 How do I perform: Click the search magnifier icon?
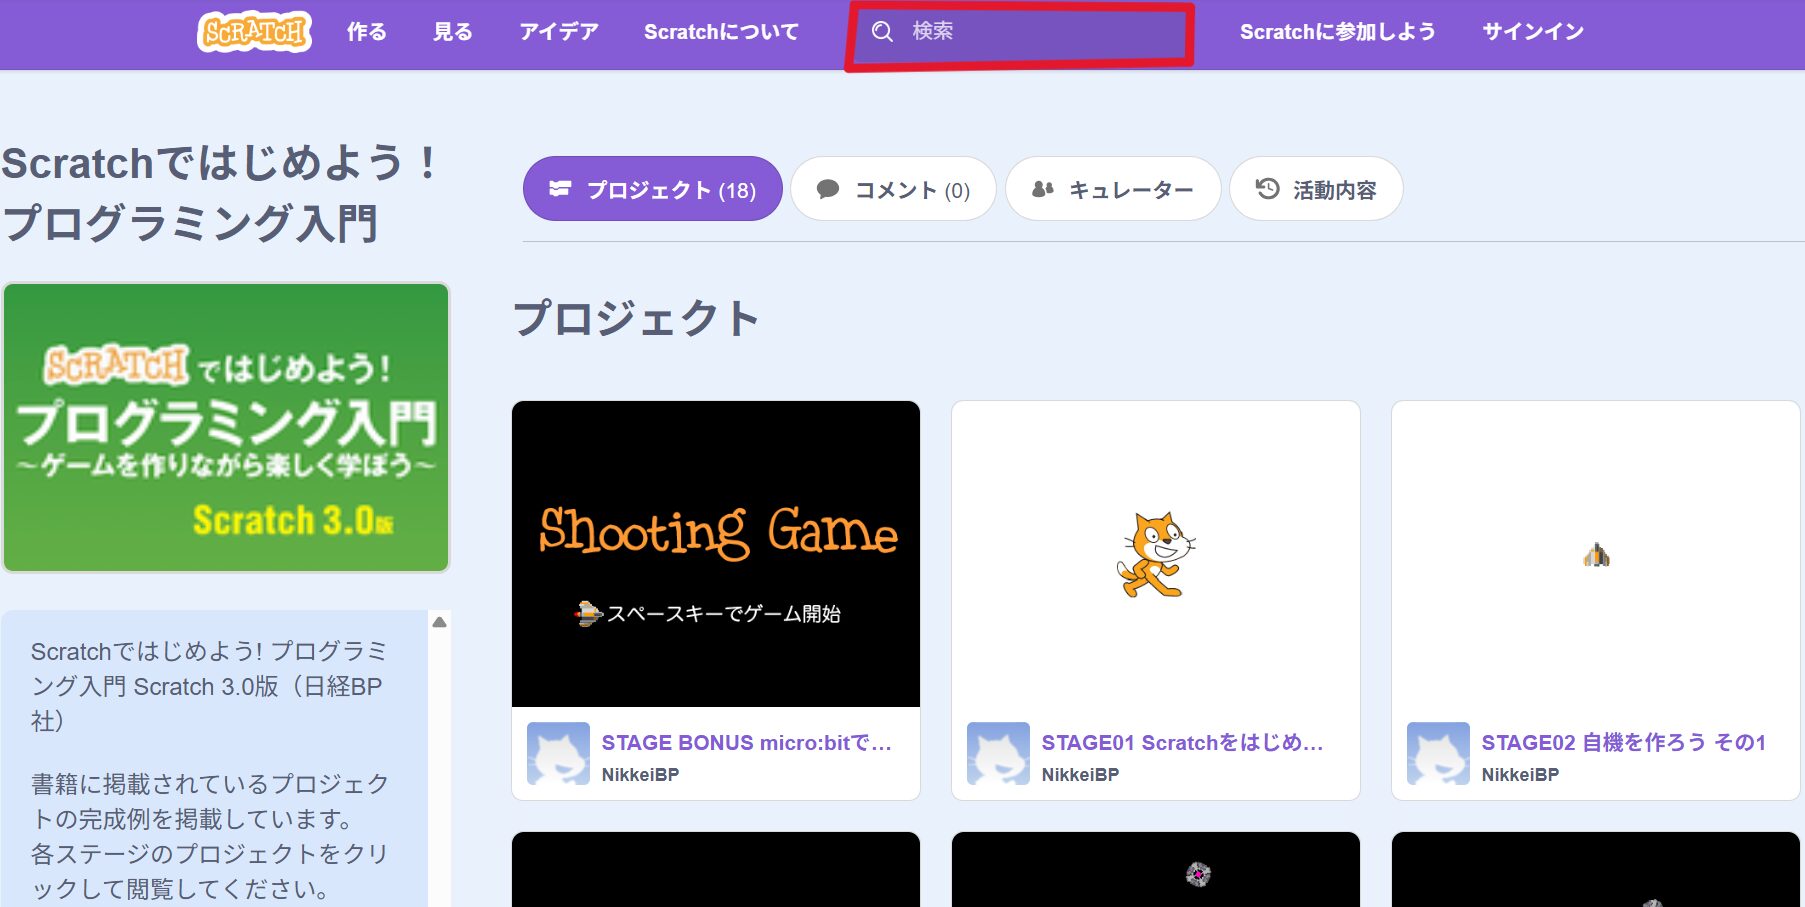coord(882,32)
